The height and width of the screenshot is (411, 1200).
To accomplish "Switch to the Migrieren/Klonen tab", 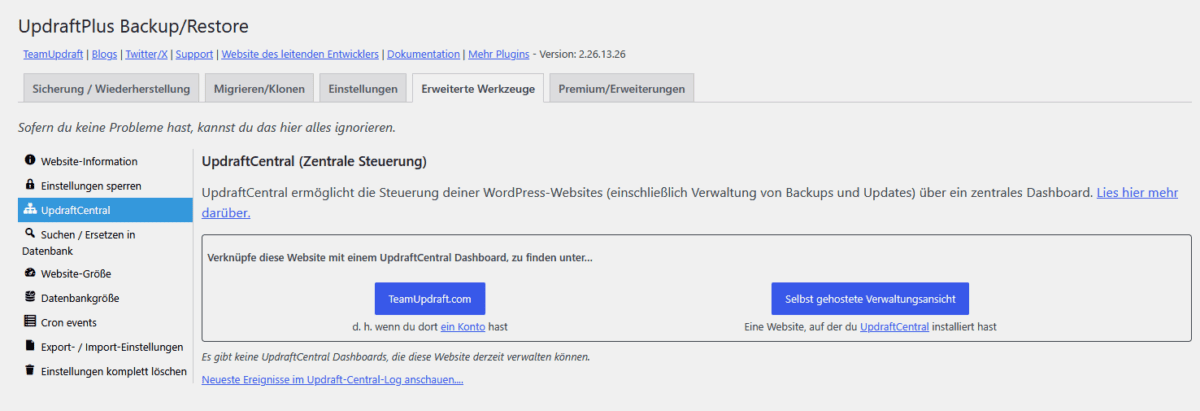I will 259,88.
